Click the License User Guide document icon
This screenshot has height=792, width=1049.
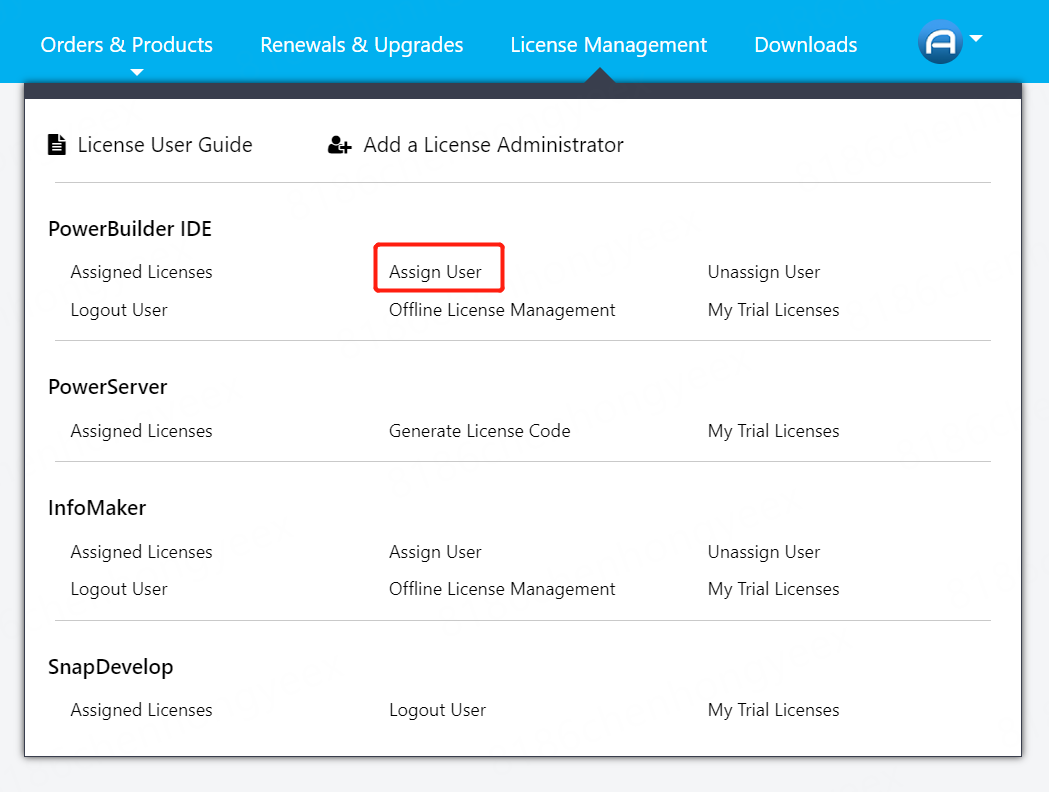coord(57,144)
